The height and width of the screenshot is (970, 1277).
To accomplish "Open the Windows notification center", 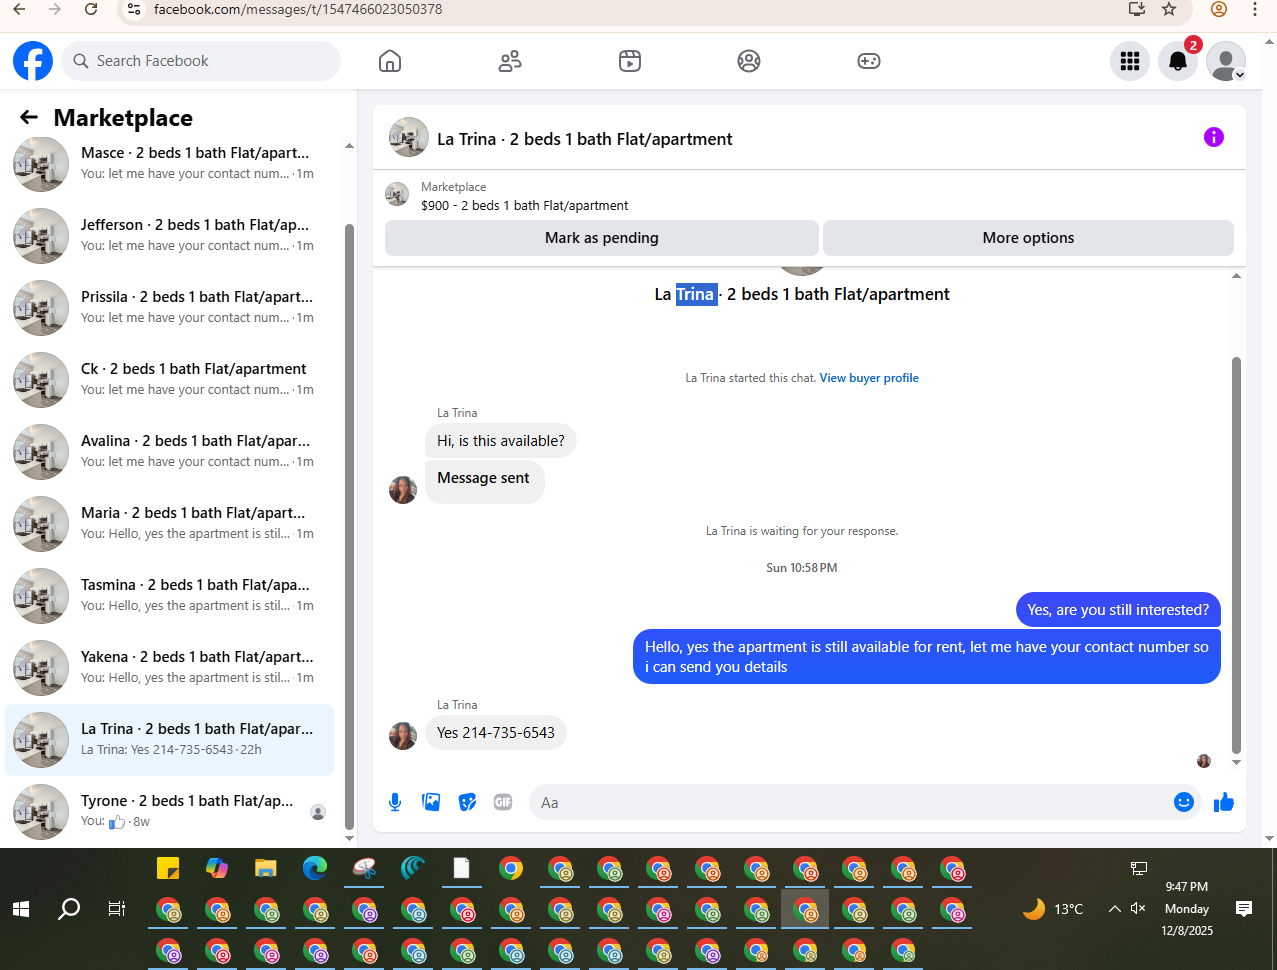I will (x=1244, y=909).
